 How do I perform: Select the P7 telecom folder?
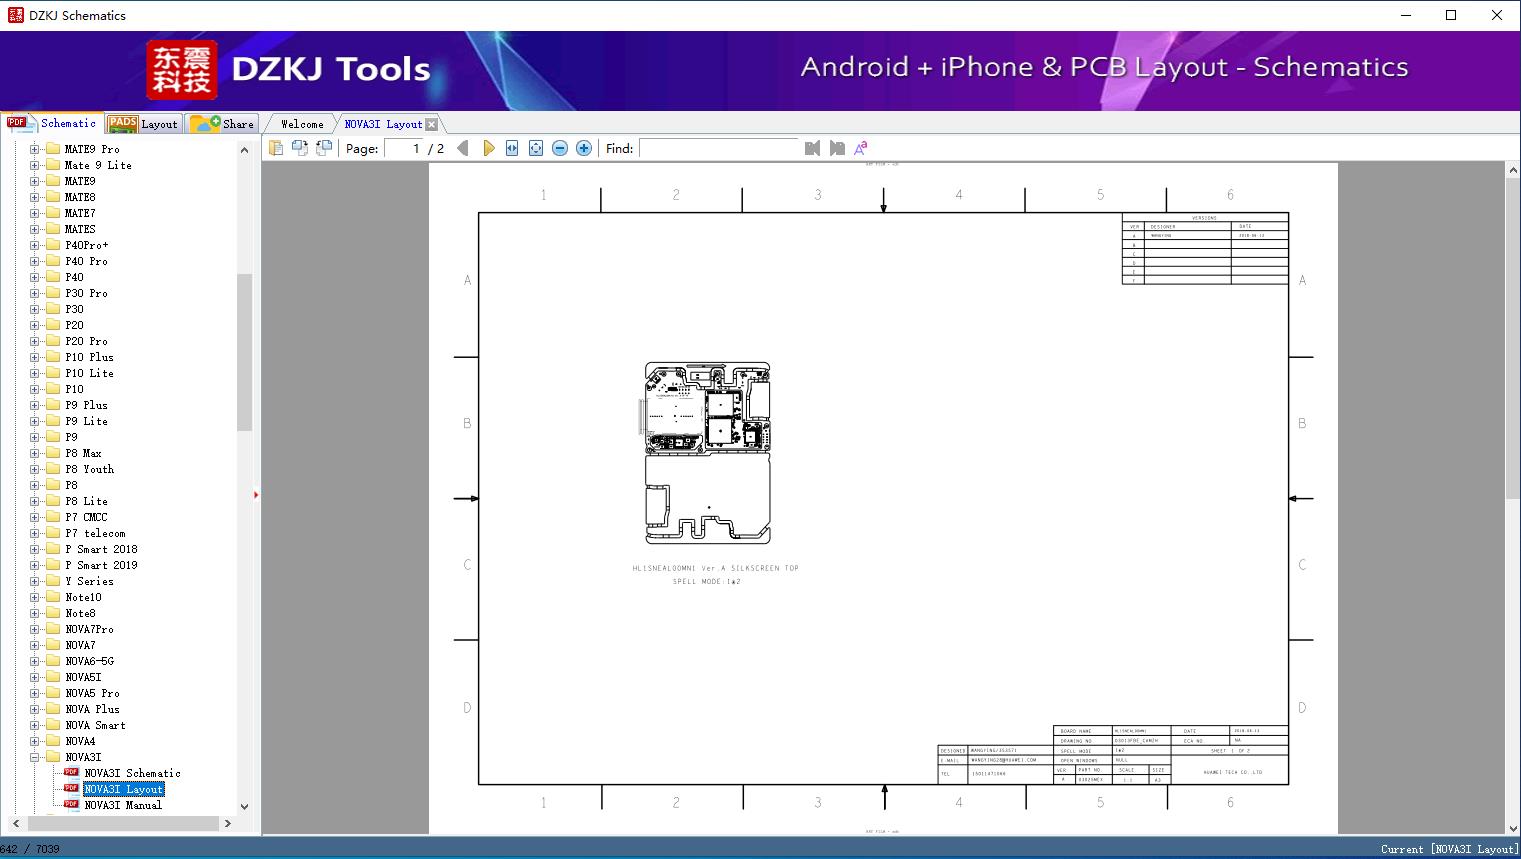95,533
